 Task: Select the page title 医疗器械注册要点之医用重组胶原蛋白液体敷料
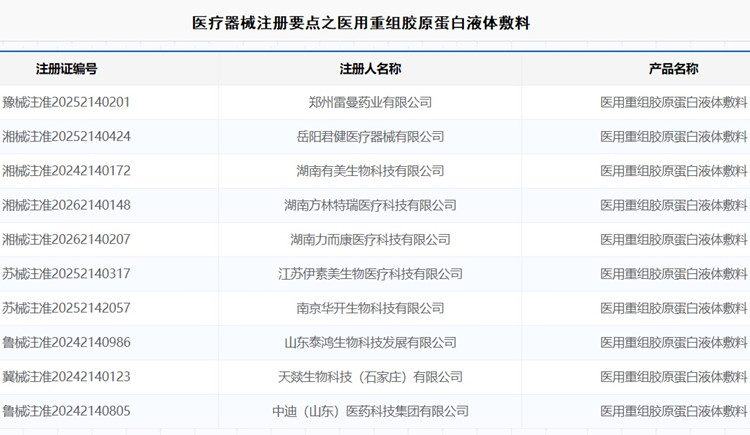361,23
